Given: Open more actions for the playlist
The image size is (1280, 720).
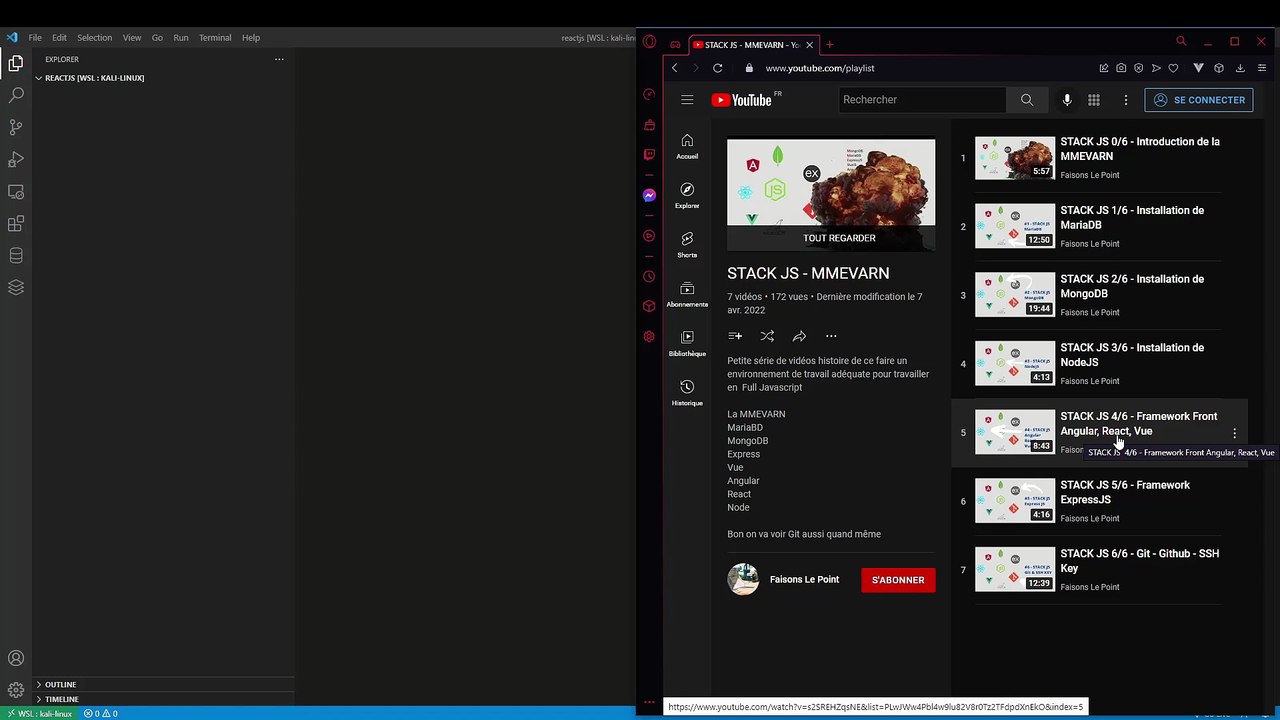Looking at the screenshot, I should tap(831, 336).
